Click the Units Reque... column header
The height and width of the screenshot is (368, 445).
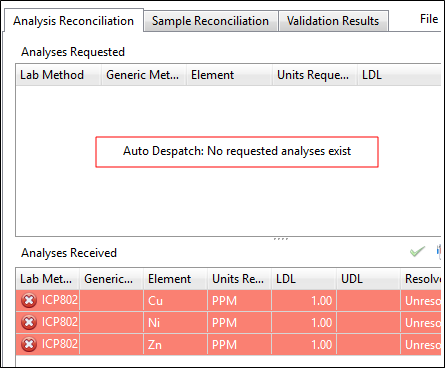point(315,75)
